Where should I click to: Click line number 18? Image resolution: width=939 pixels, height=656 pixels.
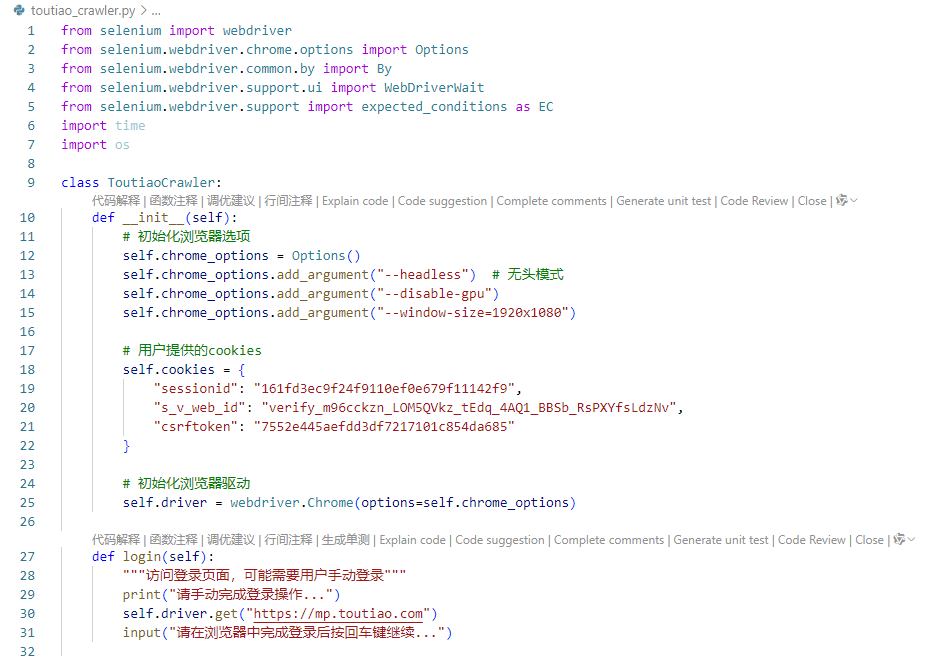pyautogui.click(x=28, y=370)
